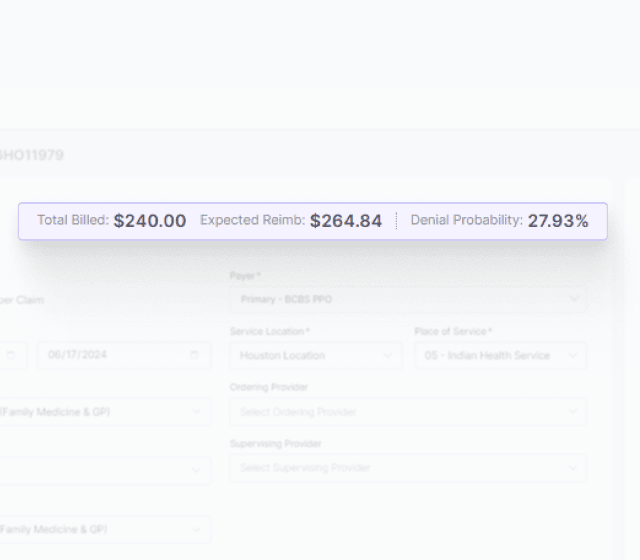
Task: Expand the Payer field chevron arrow
Action: coord(574,299)
